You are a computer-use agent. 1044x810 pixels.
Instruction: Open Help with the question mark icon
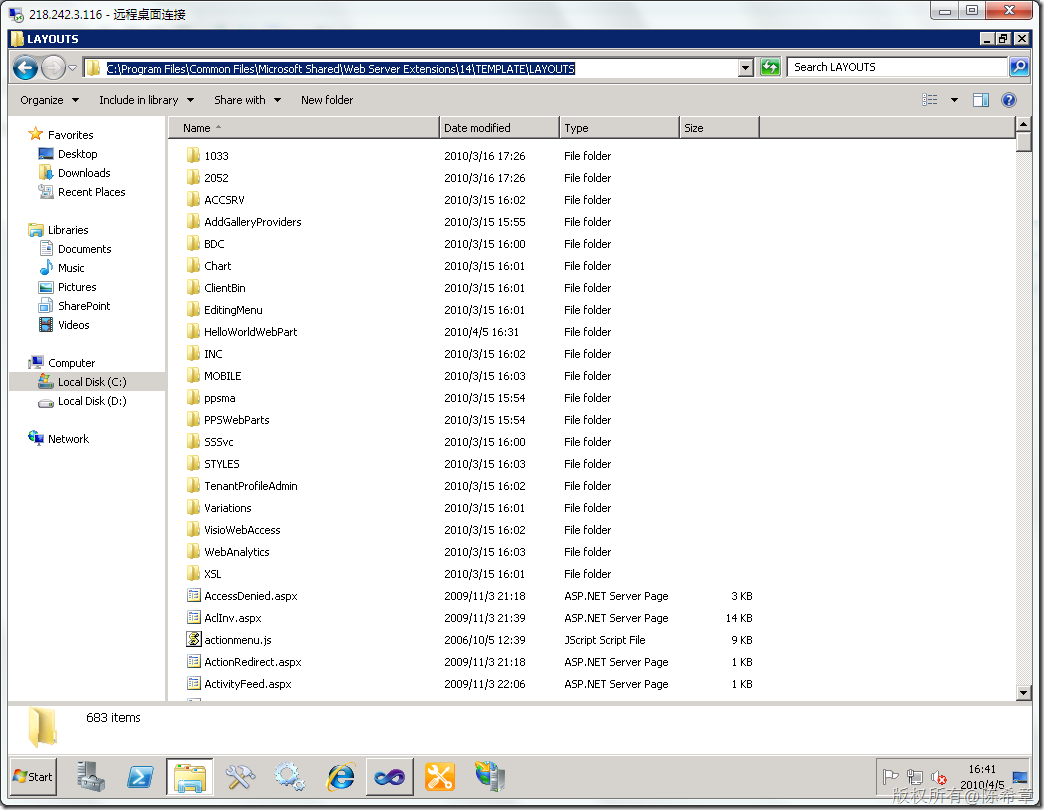pos(1009,100)
